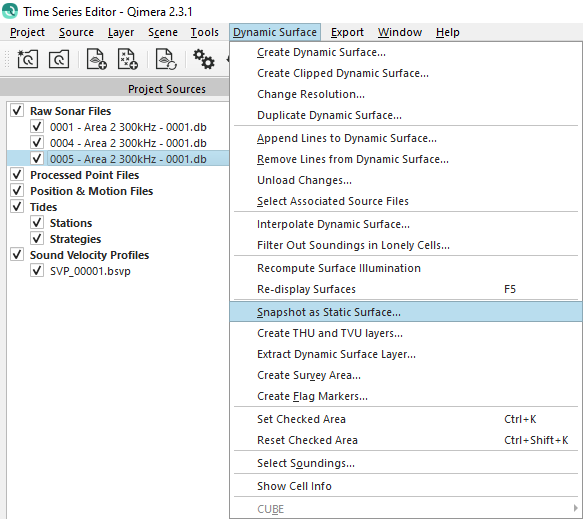Open the processing settings gears icon
This screenshot has height=519, width=583.
click(204, 59)
